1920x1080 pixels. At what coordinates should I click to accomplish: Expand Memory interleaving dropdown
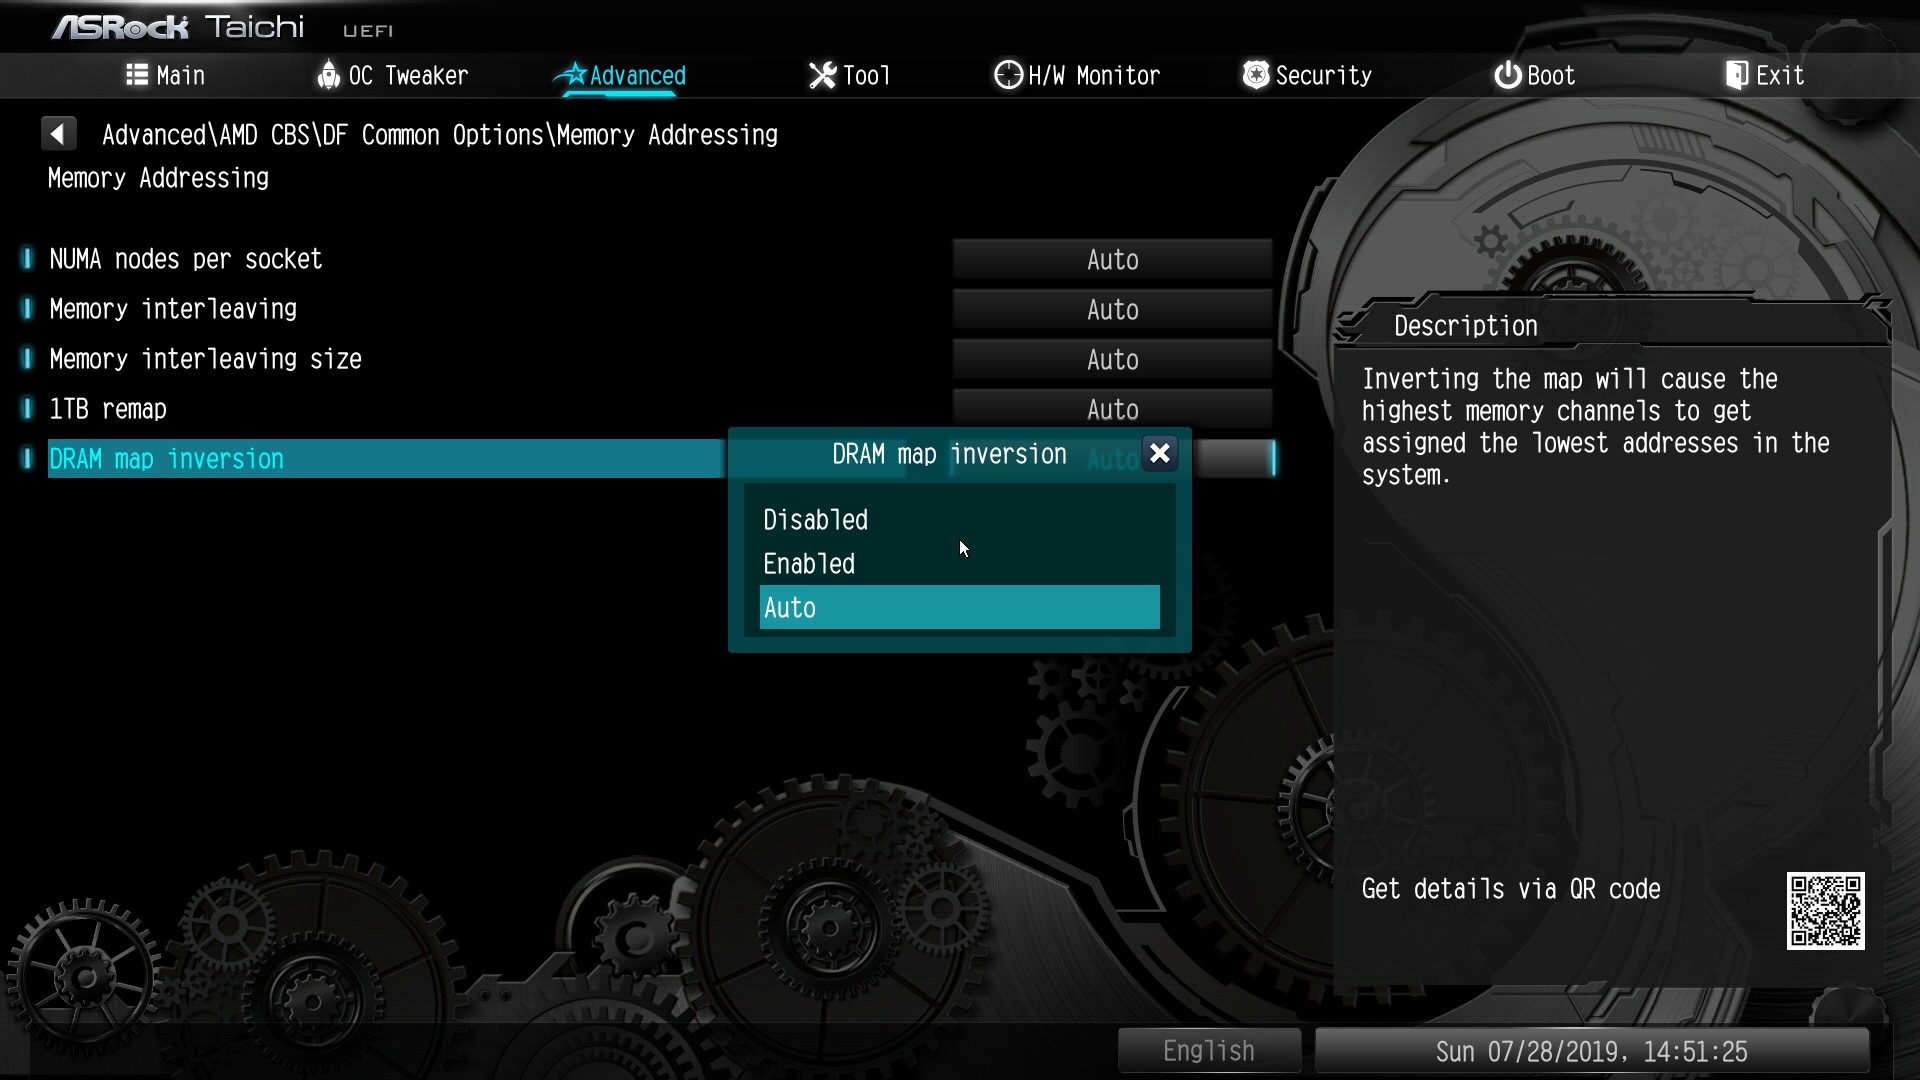pos(1112,309)
